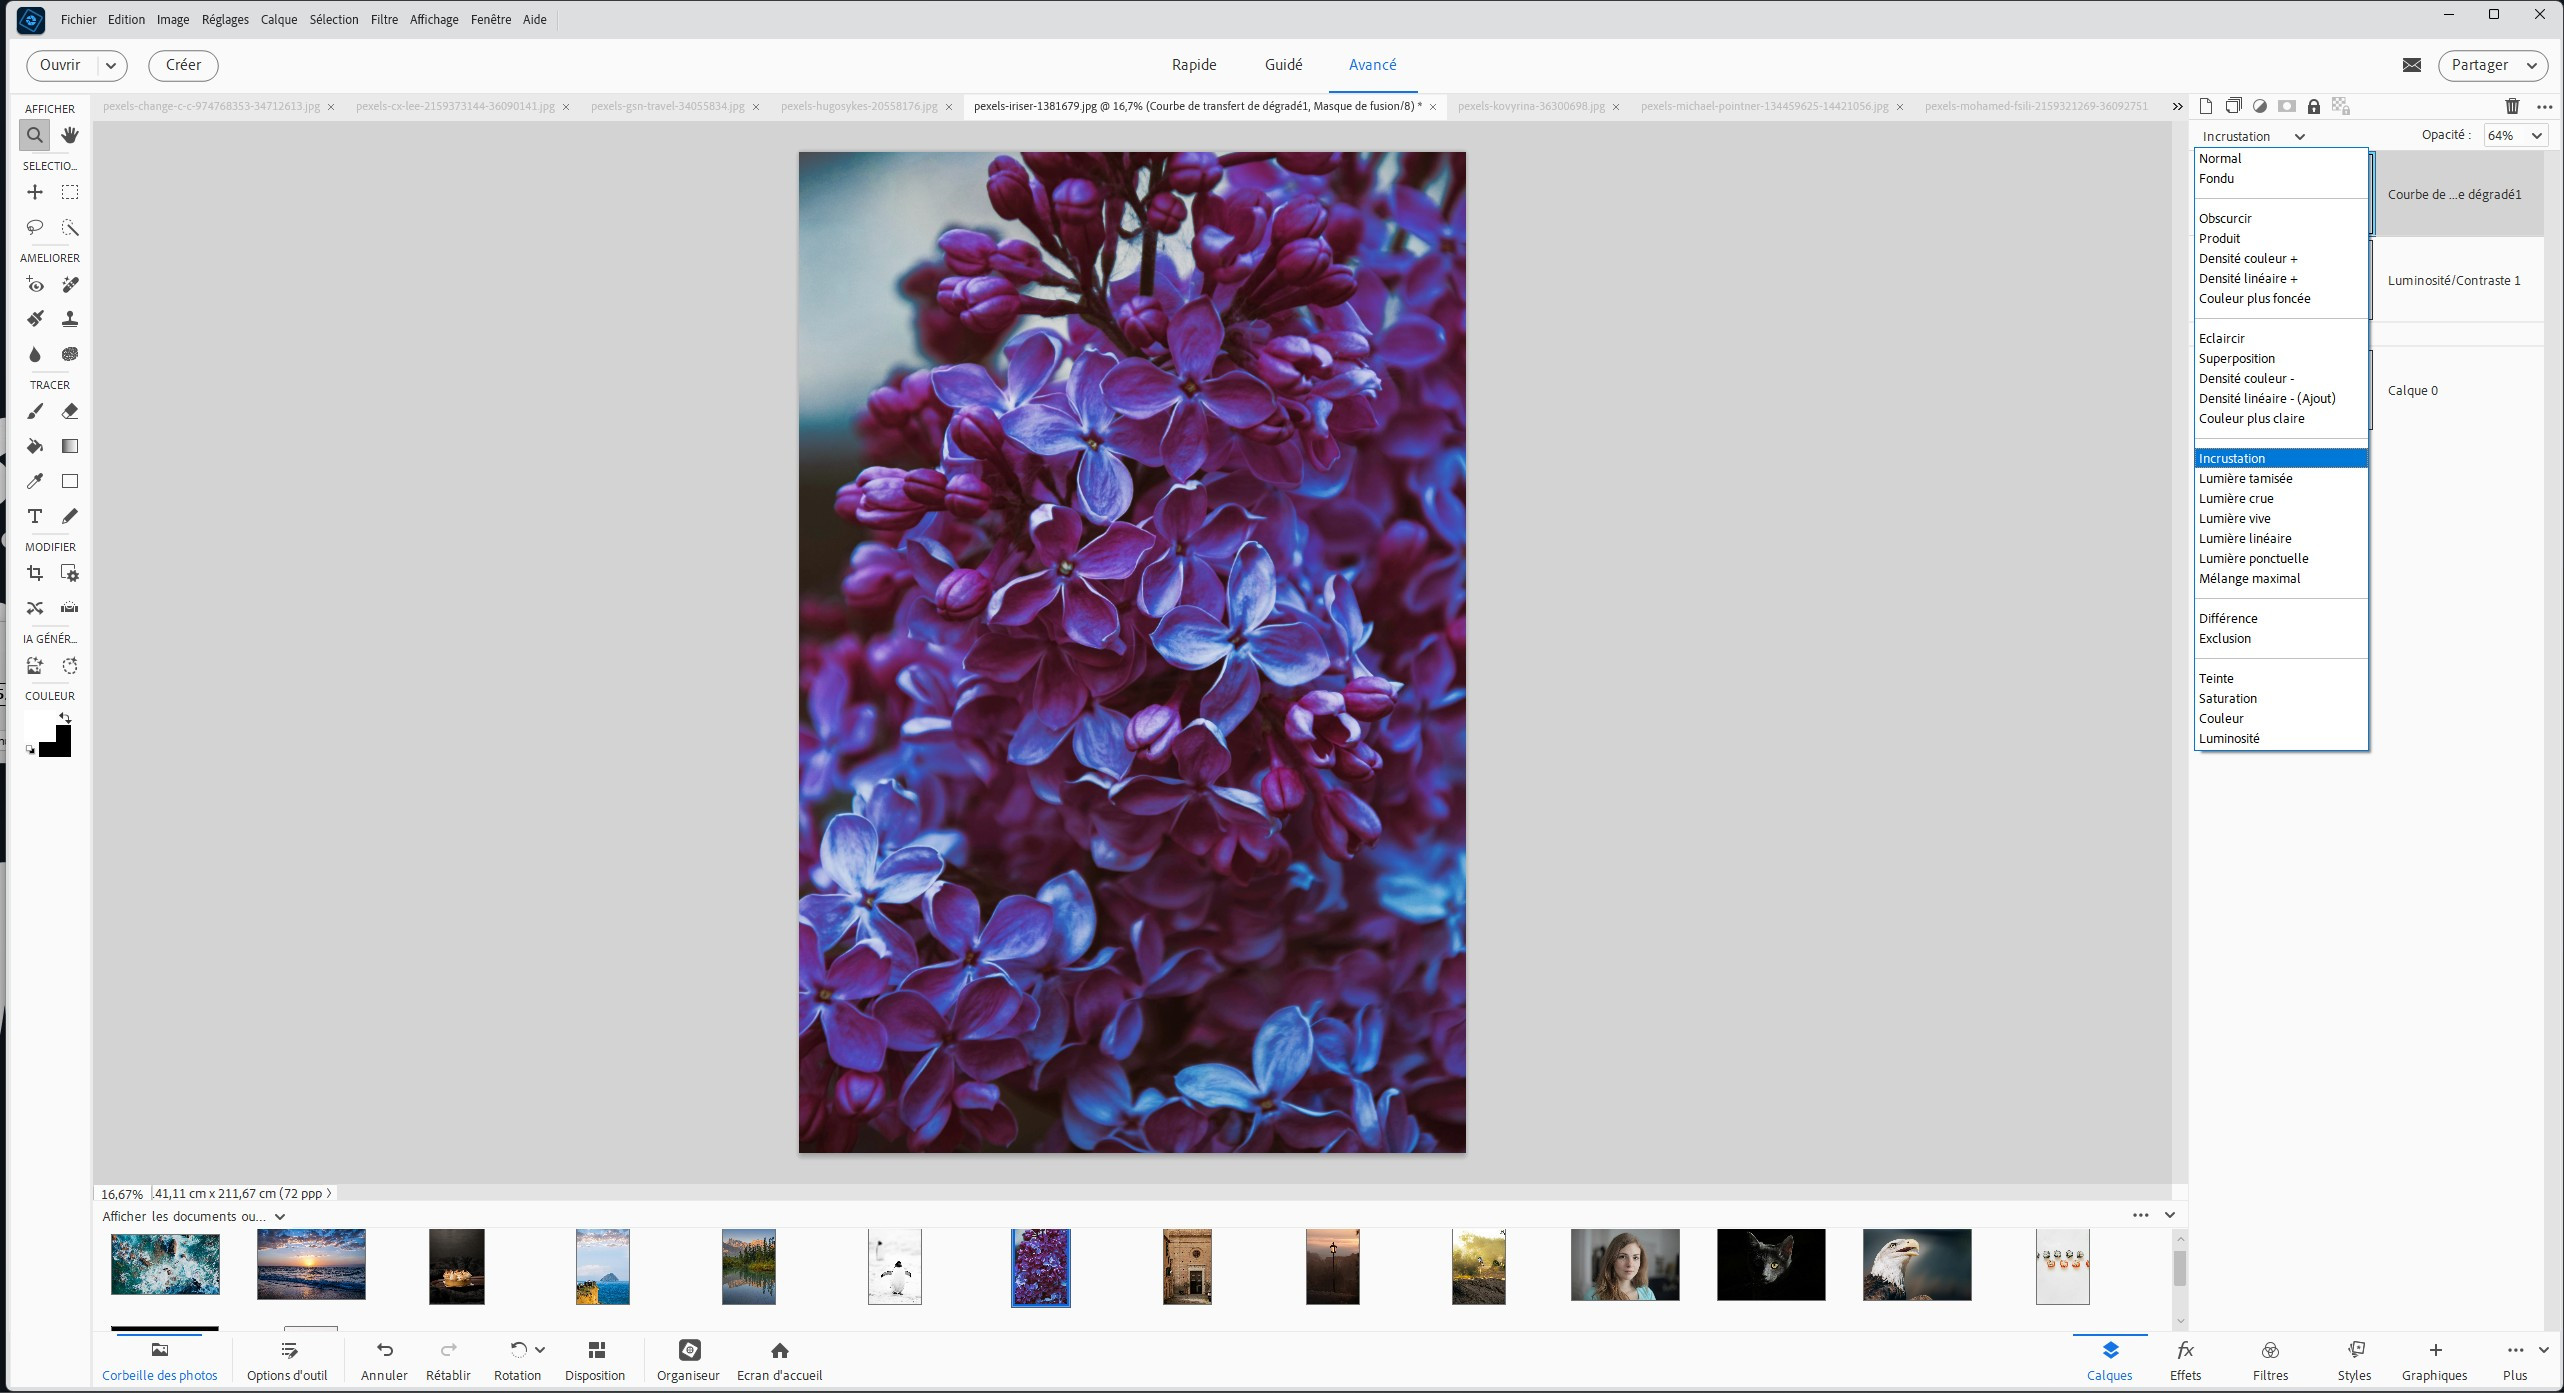Open the Opacité 64% dropdown
Image resolution: width=2564 pixels, height=1393 pixels.
(x=2536, y=136)
